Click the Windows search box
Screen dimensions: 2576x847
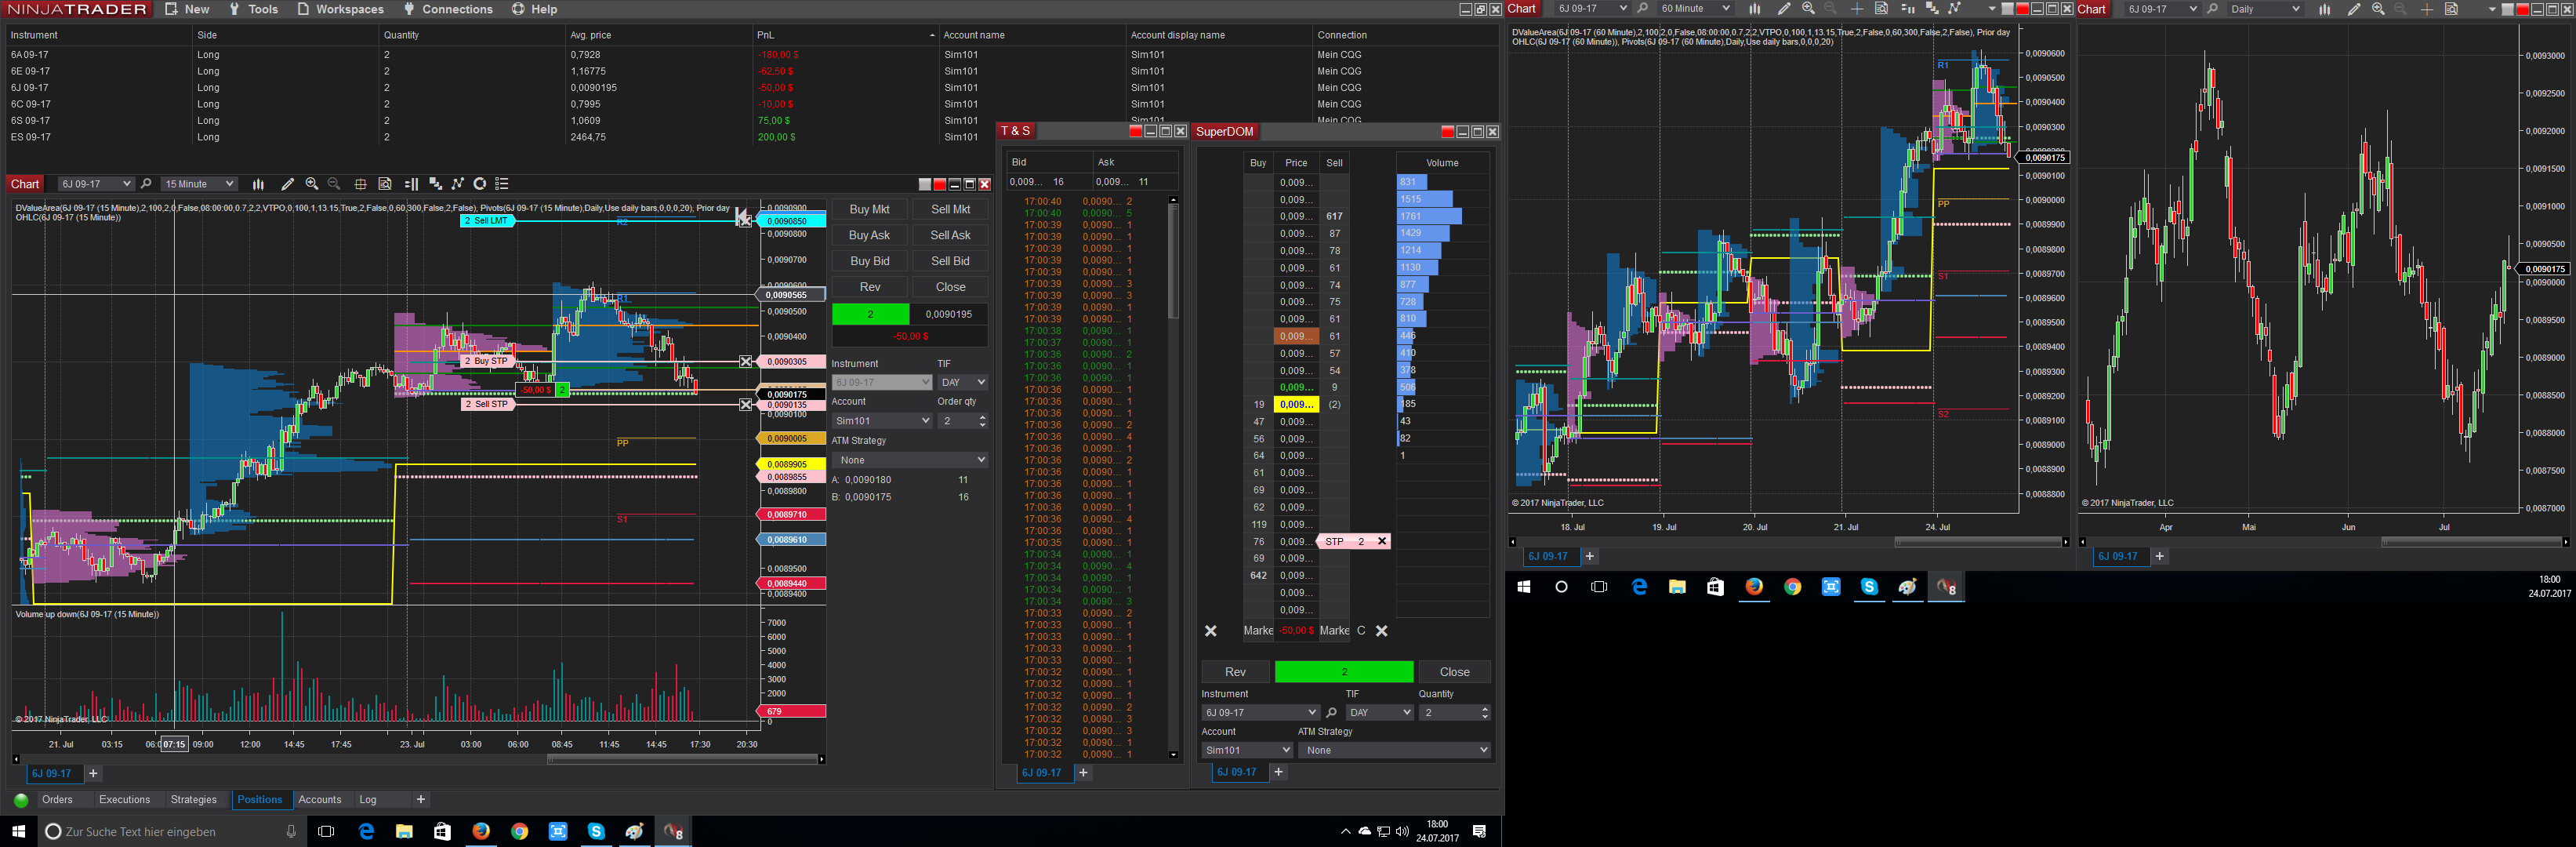172,831
